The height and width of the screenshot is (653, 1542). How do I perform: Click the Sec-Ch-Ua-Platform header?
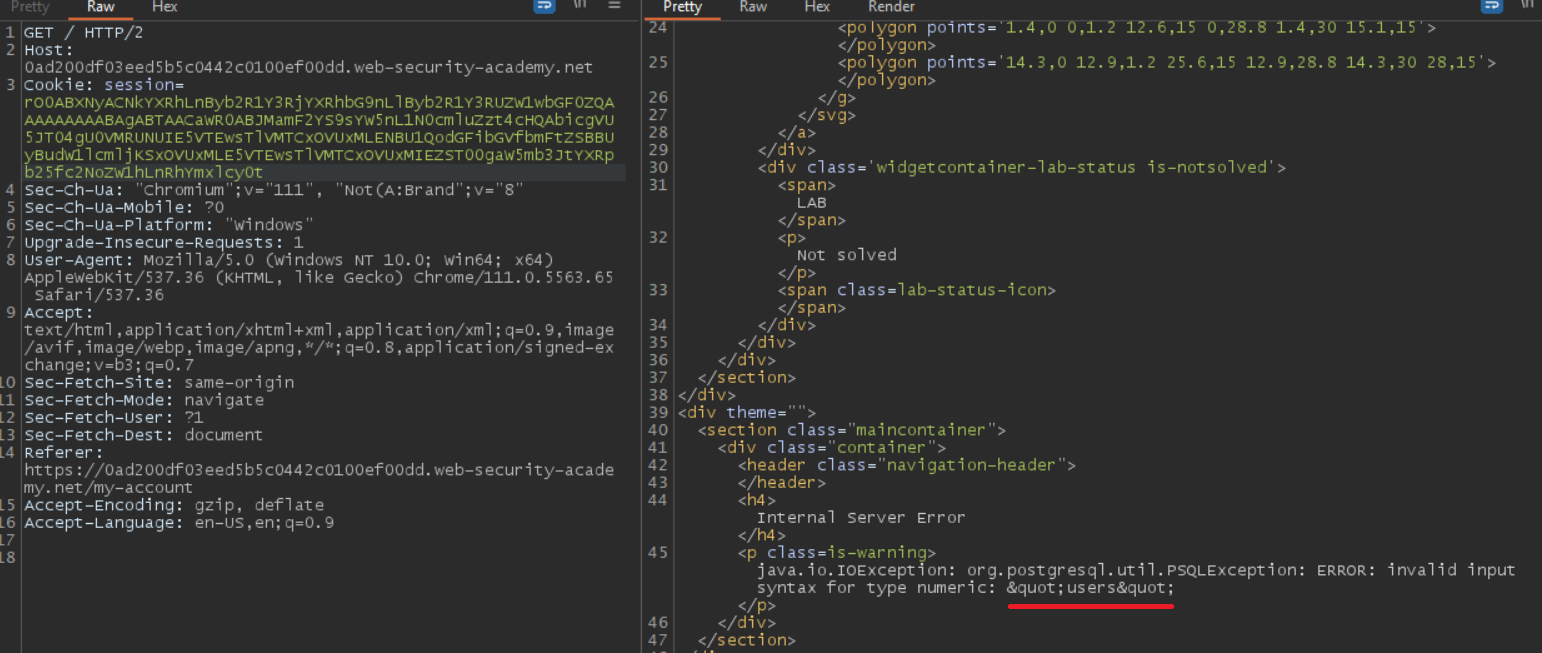pos(169,225)
